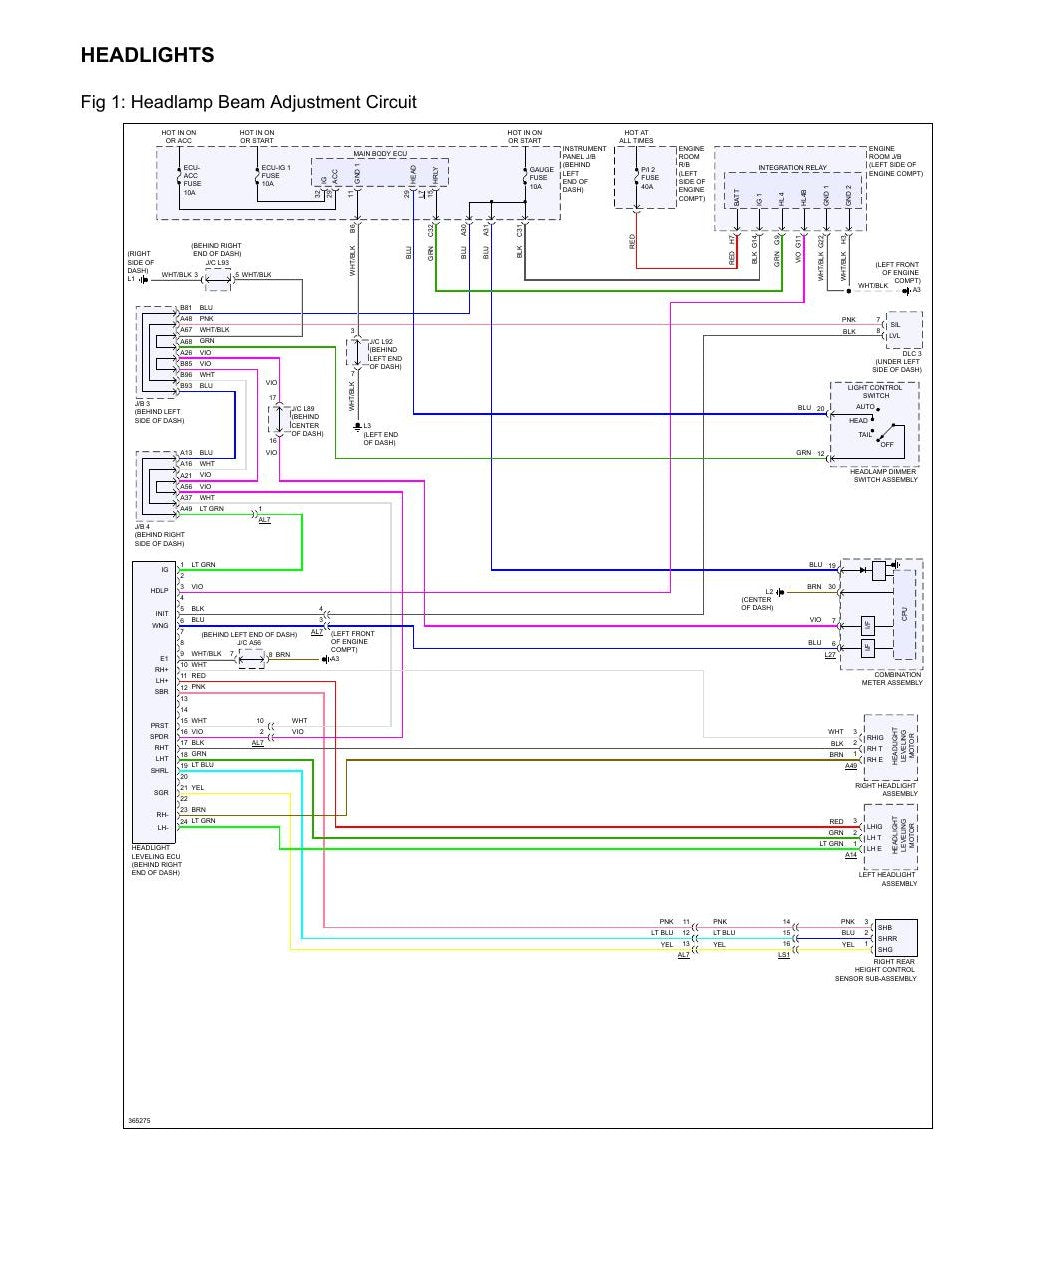
Task: Click SIL terminal in DLC 3
Action: [x=895, y=324]
